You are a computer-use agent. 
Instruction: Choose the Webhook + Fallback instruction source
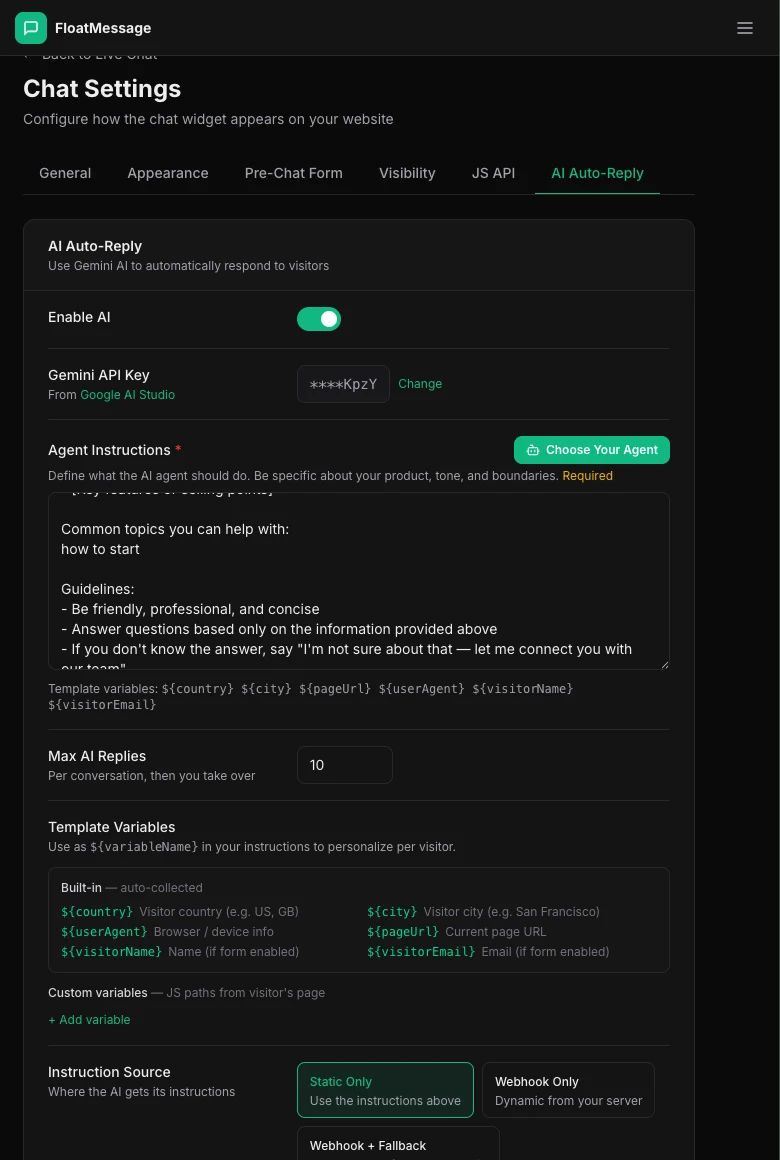coord(398,1146)
